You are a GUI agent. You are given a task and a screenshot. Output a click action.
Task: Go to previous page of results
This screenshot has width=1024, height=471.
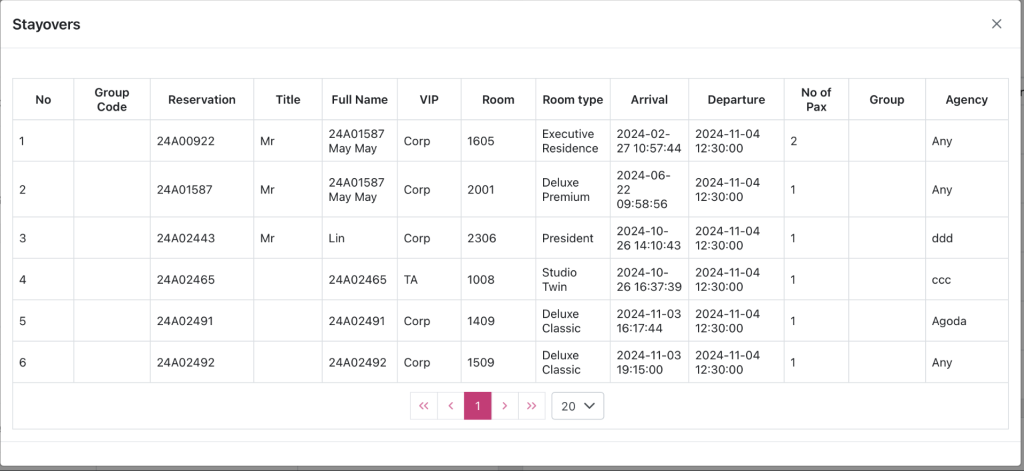451,406
